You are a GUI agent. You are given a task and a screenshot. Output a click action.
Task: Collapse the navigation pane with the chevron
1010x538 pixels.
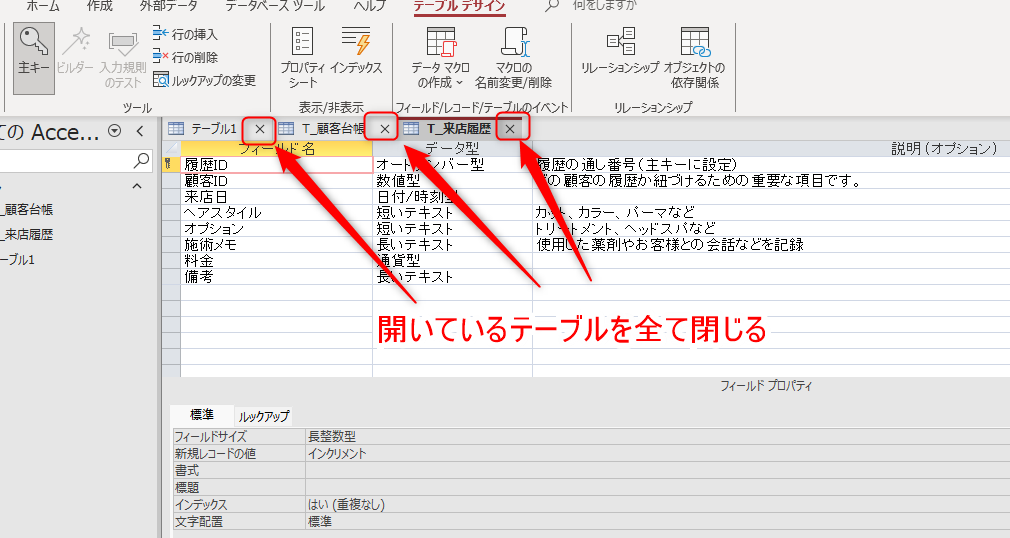(x=140, y=131)
